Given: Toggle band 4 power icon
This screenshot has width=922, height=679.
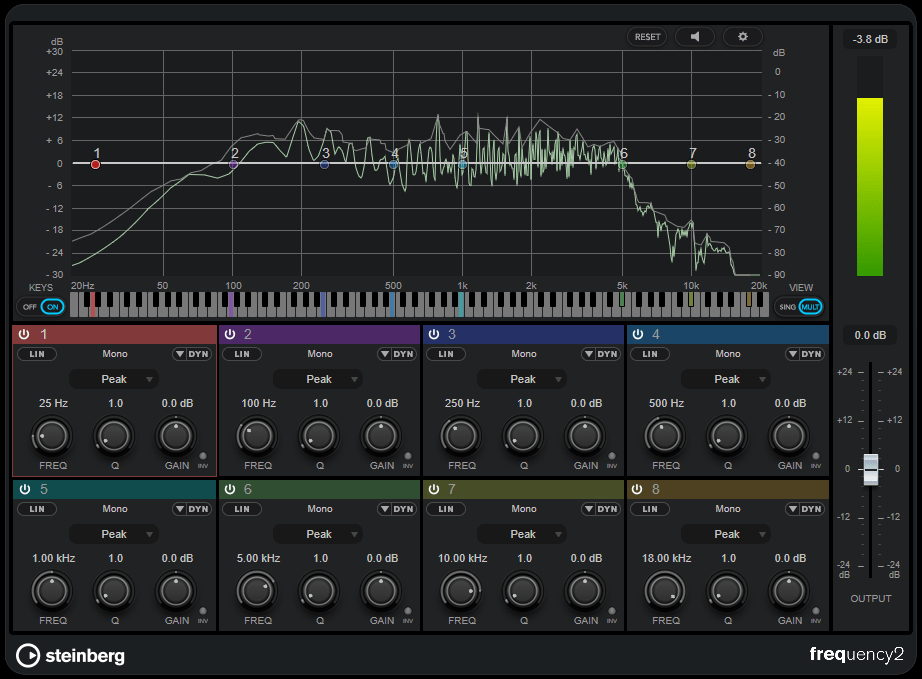Looking at the screenshot, I should pyautogui.click(x=638, y=334).
